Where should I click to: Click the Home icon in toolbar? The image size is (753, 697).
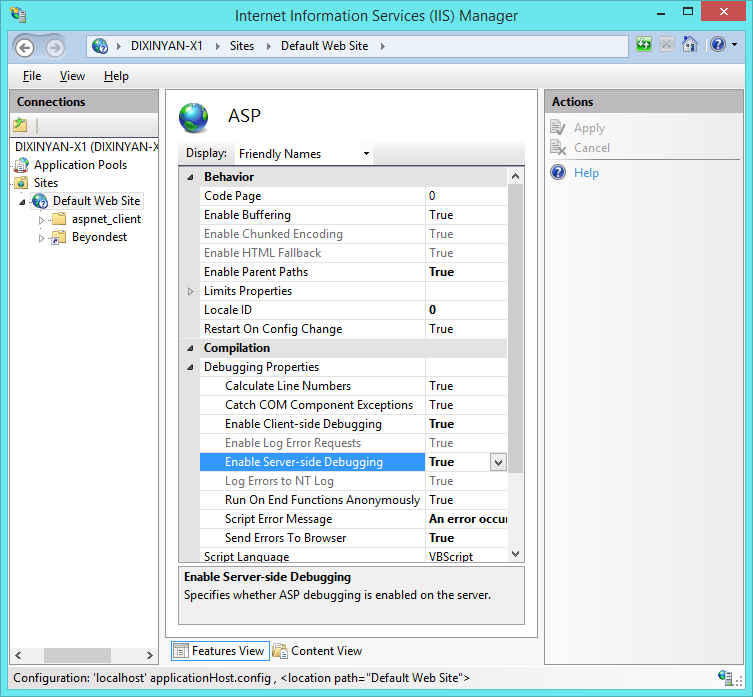pos(690,45)
